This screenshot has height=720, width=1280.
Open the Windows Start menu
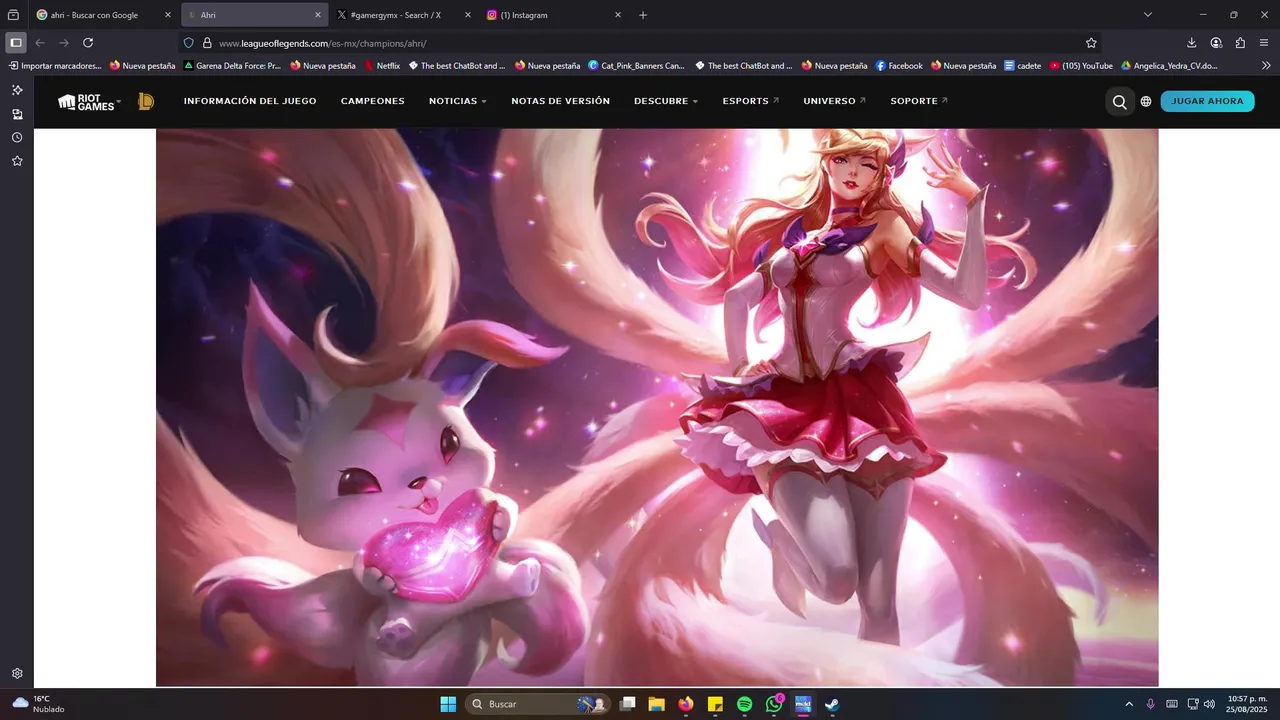point(448,704)
